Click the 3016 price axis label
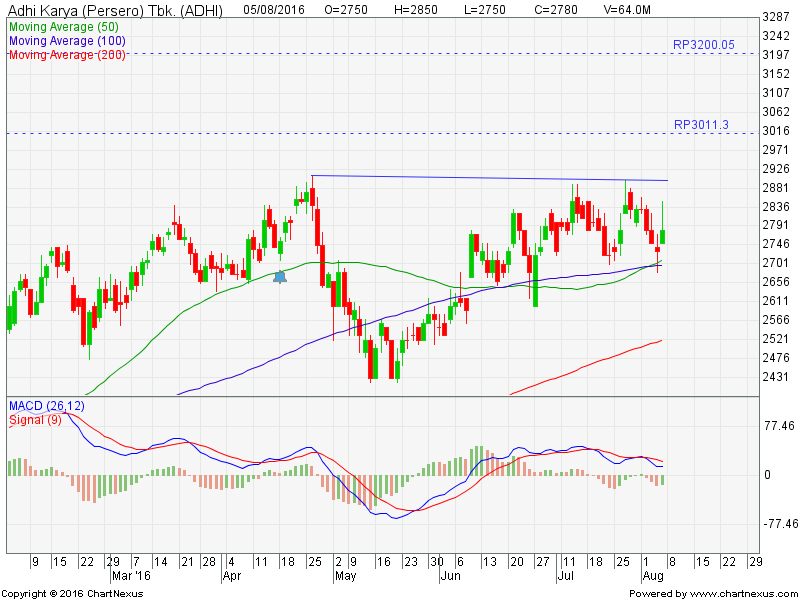The width and height of the screenshot is (800, 600). pos(776,131)
